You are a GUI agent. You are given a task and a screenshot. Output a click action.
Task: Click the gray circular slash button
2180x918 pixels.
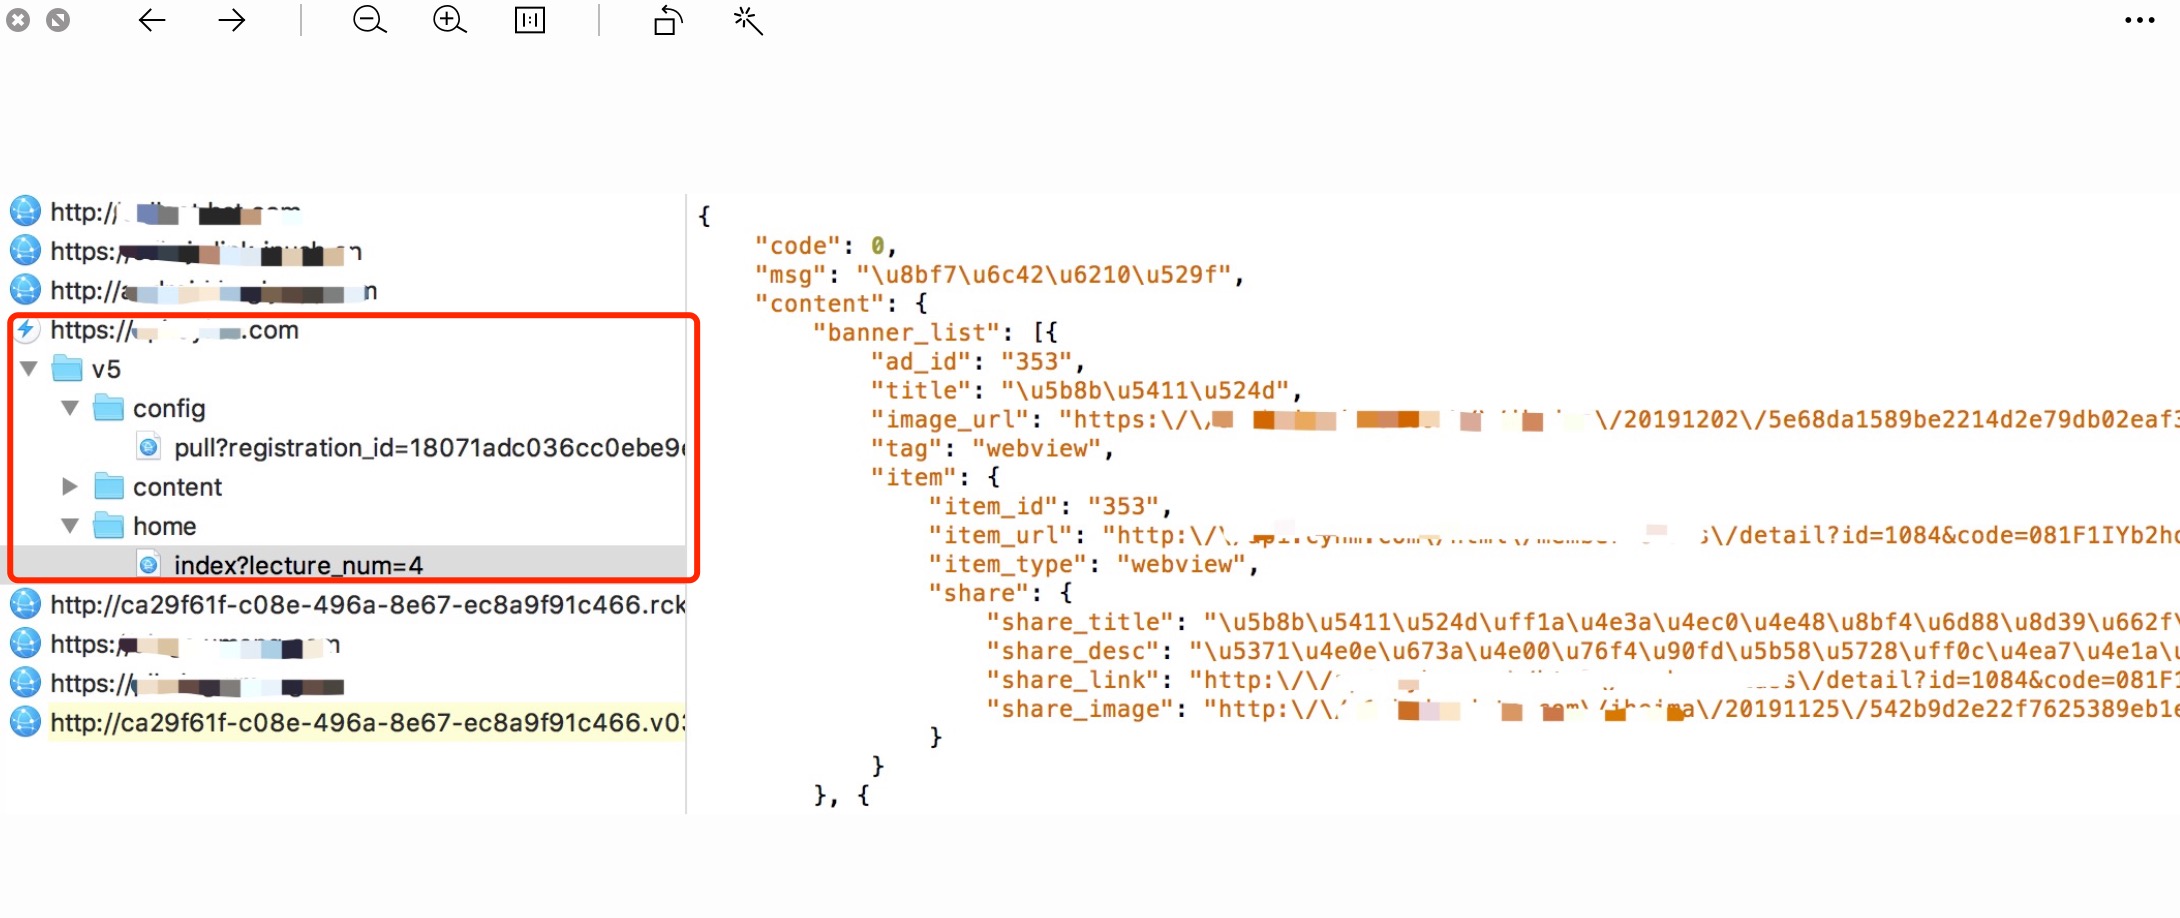coord(58,20)
